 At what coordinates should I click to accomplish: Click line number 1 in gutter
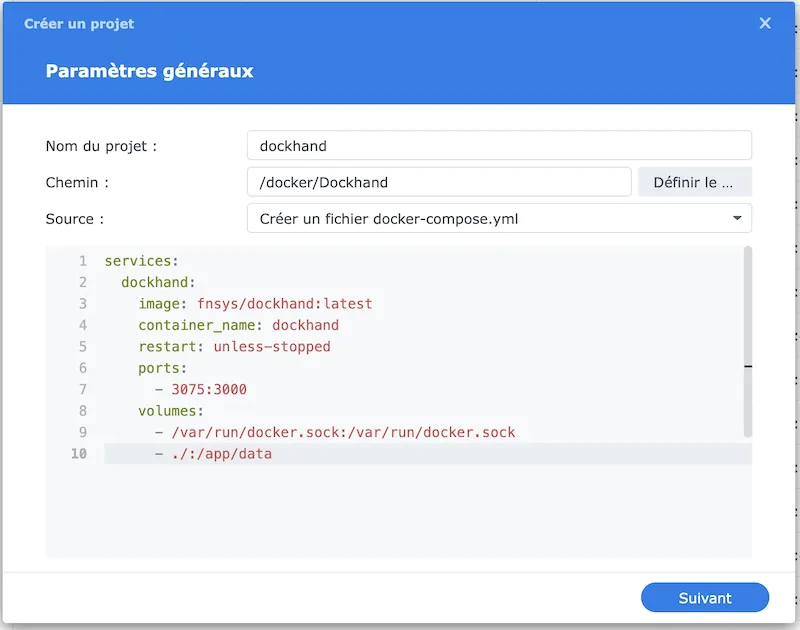tap(83, 261)
